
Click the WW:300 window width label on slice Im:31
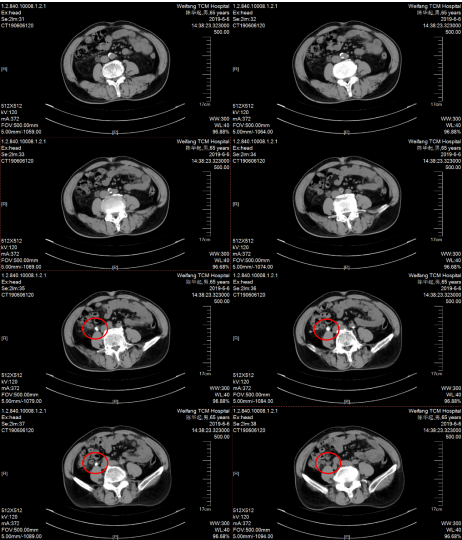219,119
